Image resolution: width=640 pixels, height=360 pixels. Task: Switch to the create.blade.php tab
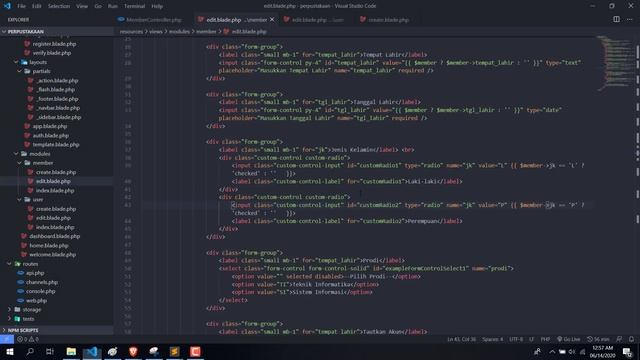388,20
